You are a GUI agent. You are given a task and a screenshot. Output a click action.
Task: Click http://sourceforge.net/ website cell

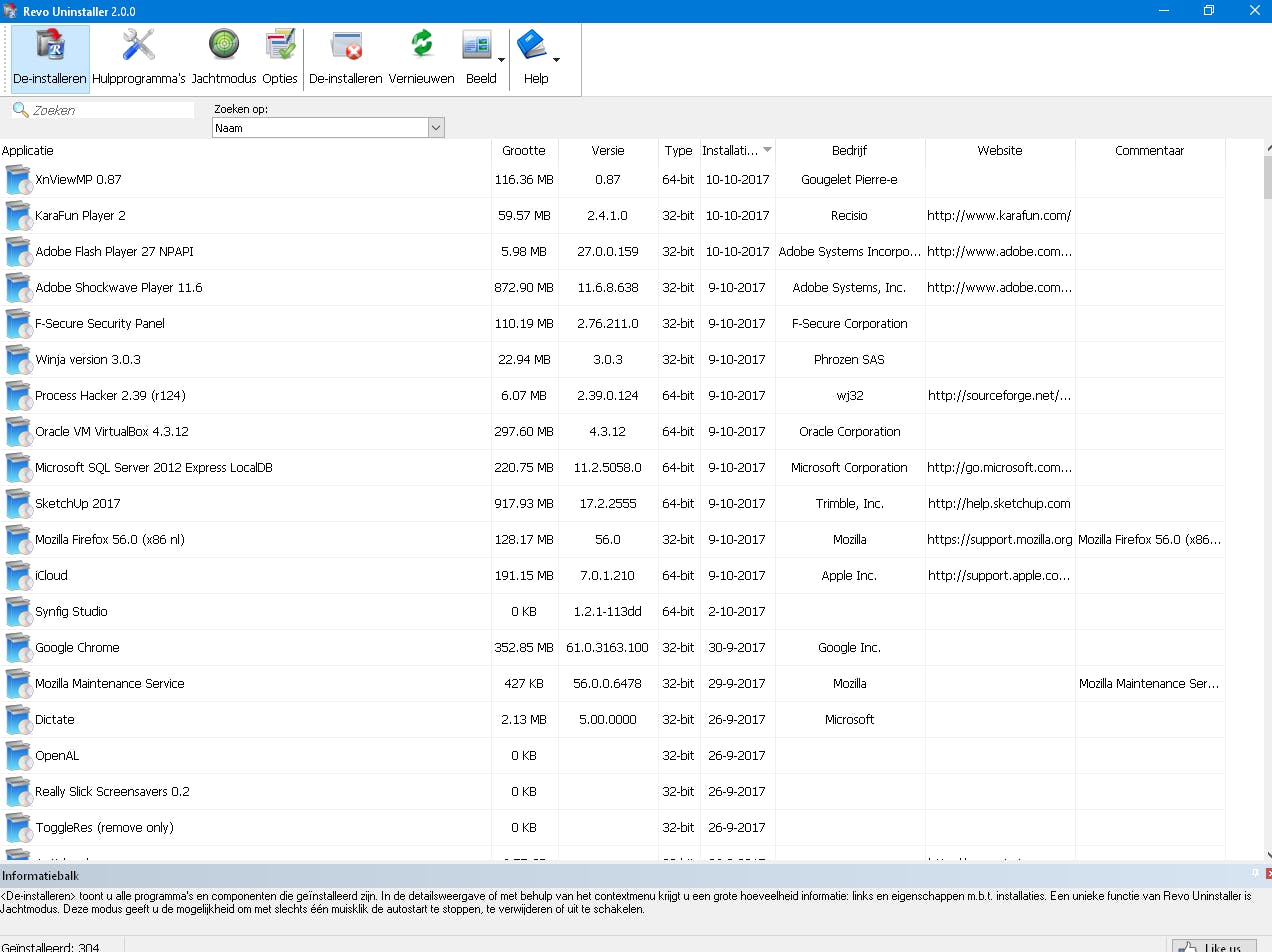coord(999,395)
